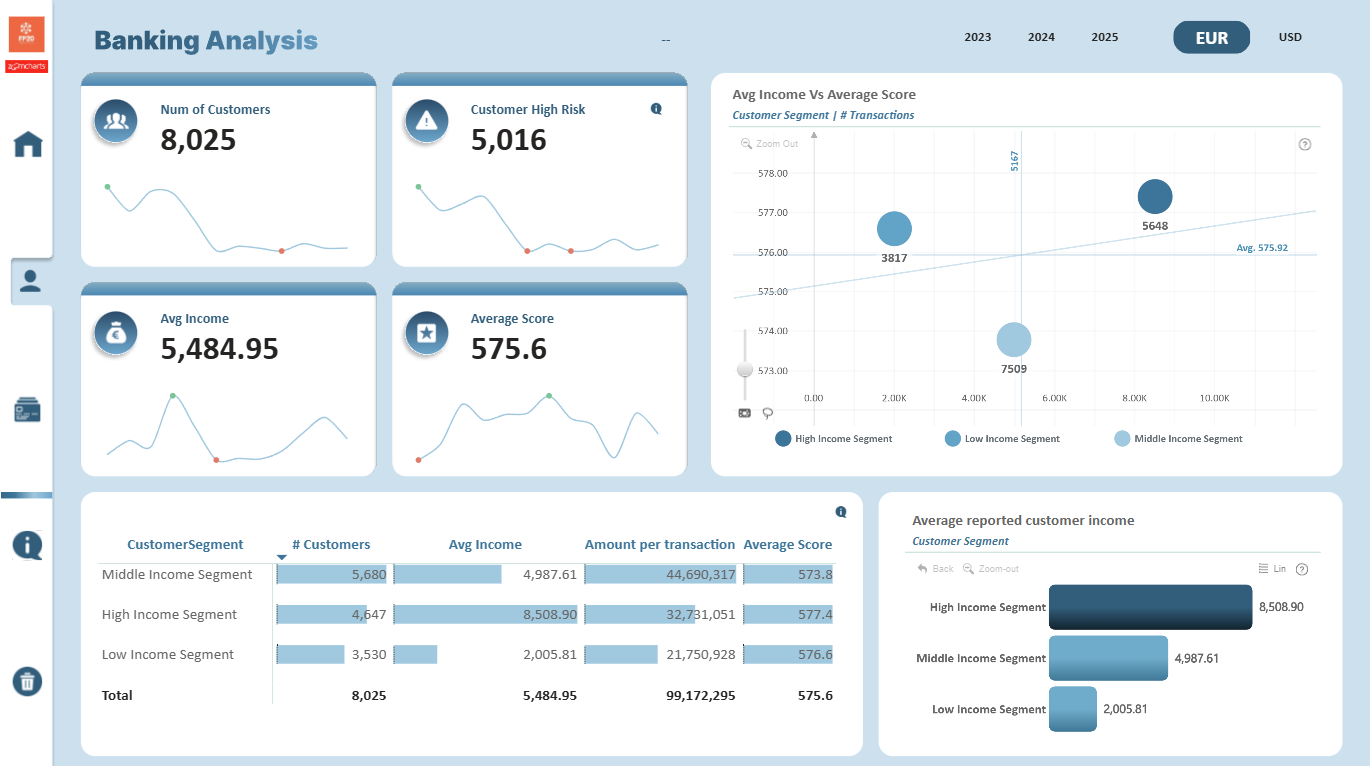Image resolution: width=1370 pixels, height=766 pixels.
Task: Click the lasso selection tool under the scatter chart
Action: 768,412
